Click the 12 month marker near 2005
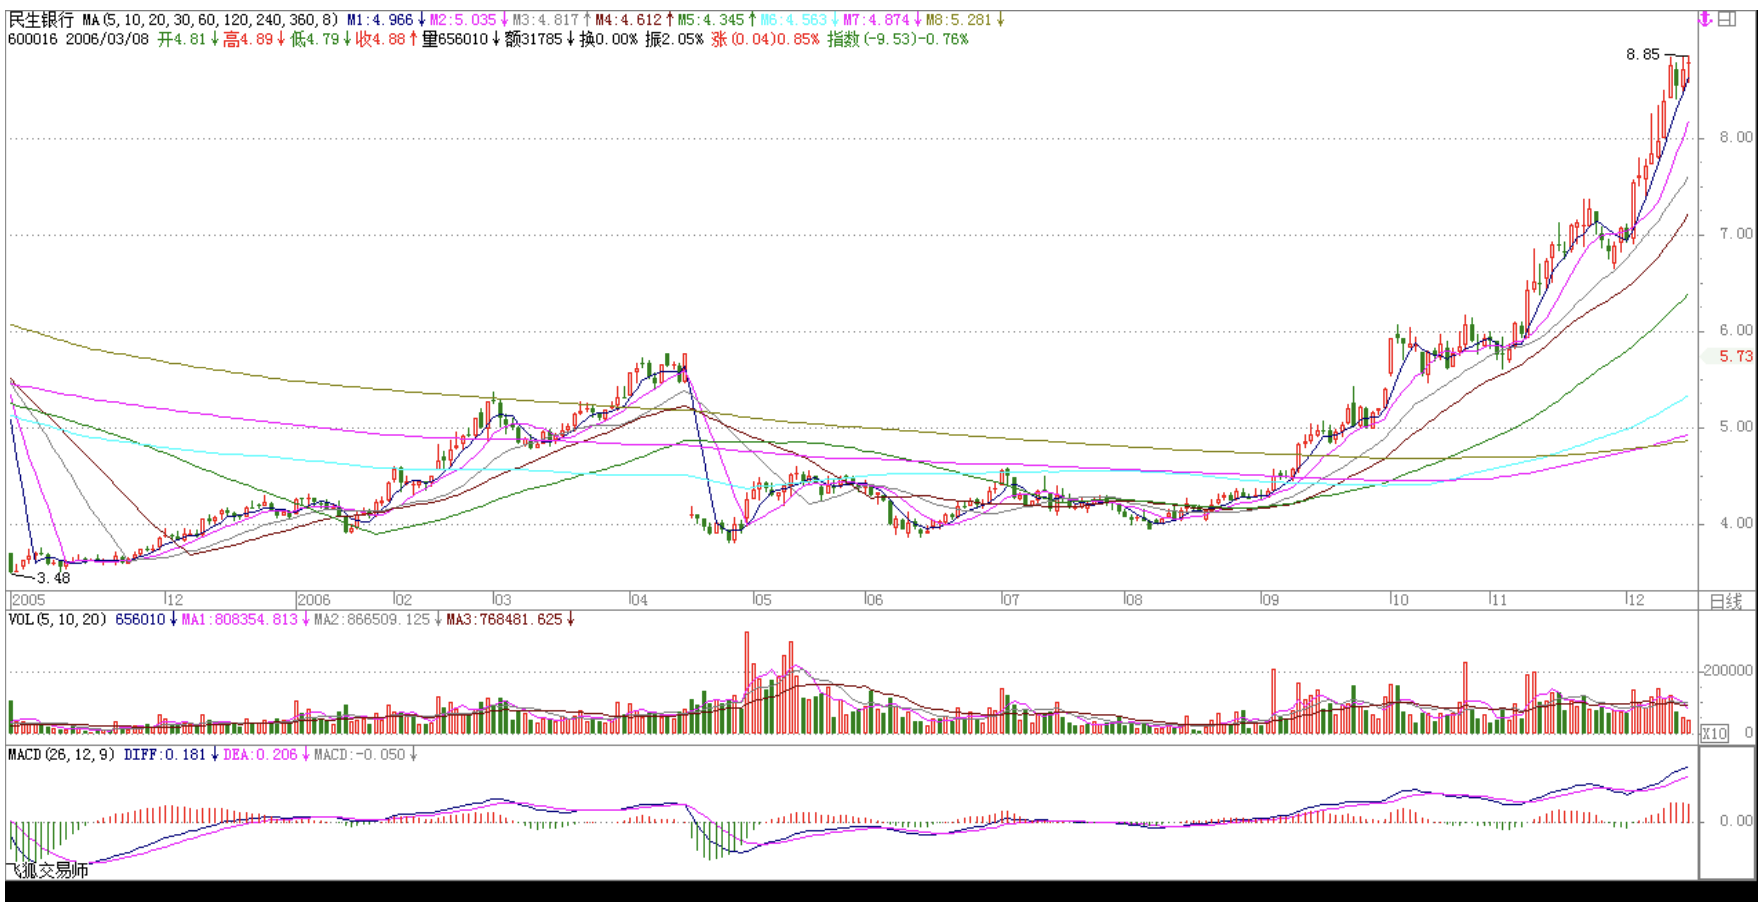The height and width of the screenshot is (914, 1764). pyautogui.click(x=174, y=600)
